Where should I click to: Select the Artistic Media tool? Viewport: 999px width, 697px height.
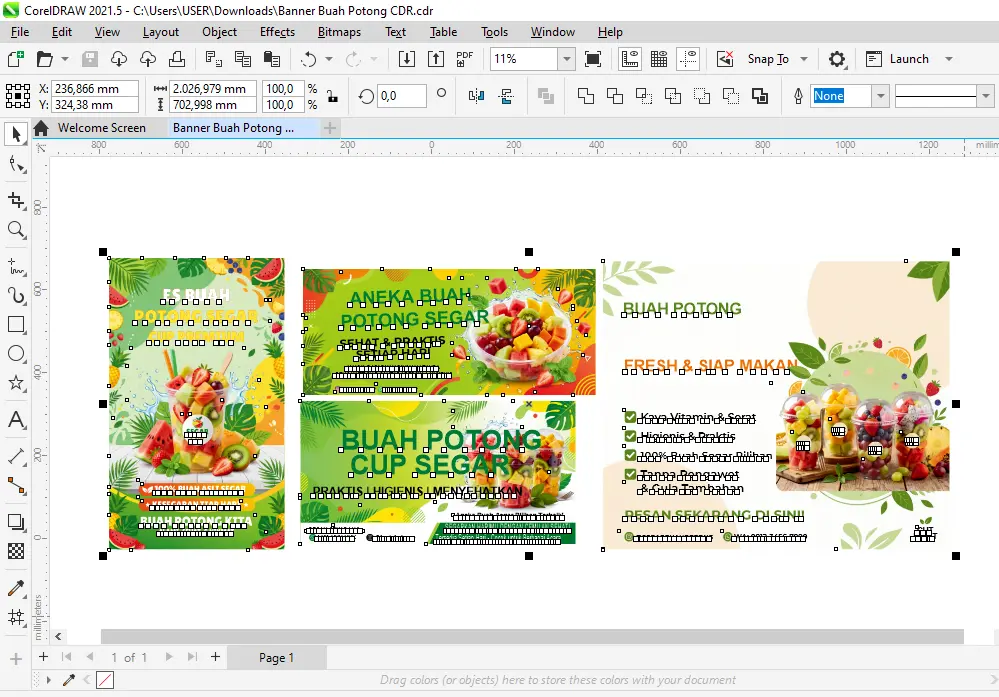pos(17,296)
